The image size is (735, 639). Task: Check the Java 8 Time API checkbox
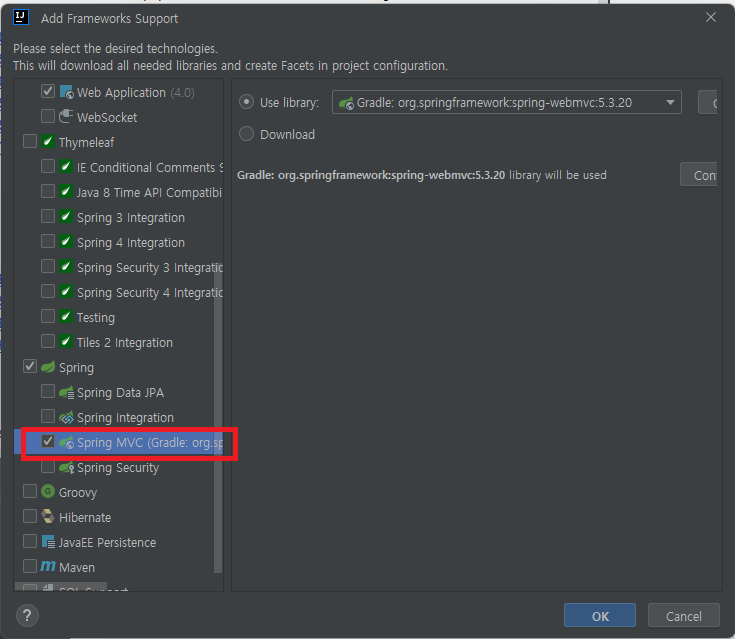(48, 191)
